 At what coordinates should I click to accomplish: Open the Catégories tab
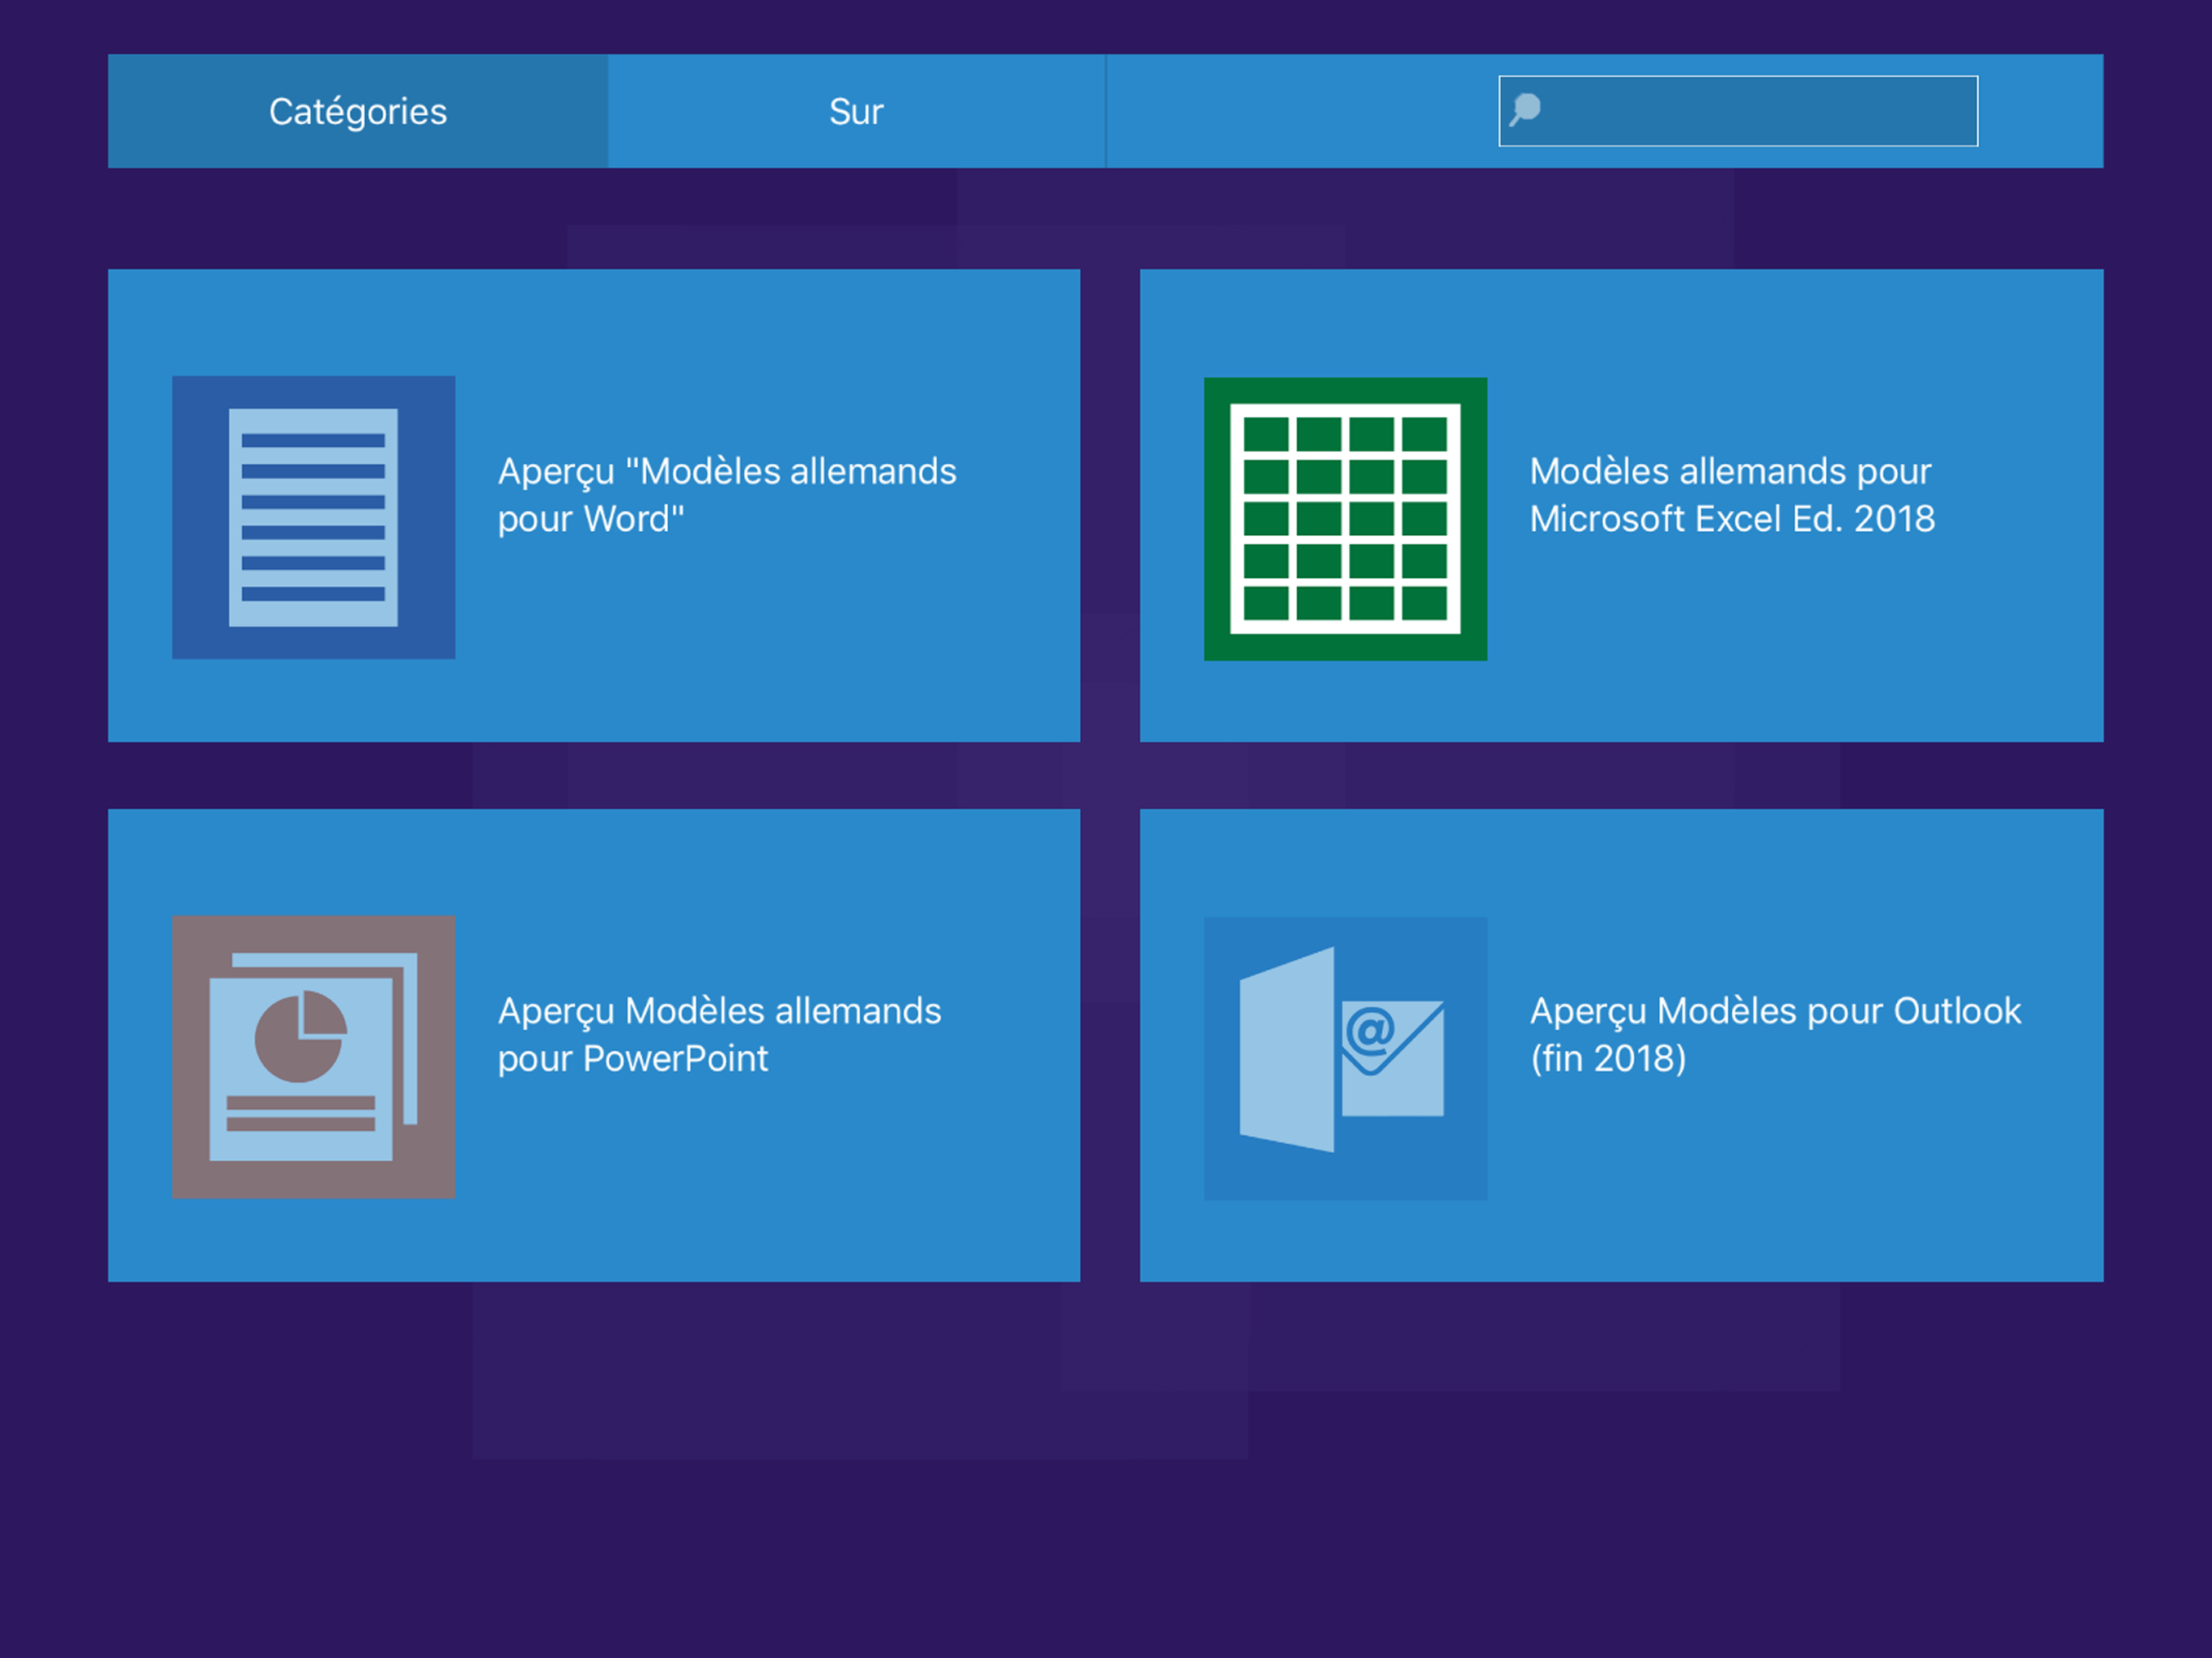pyautogui.click(x=357, y=111)
